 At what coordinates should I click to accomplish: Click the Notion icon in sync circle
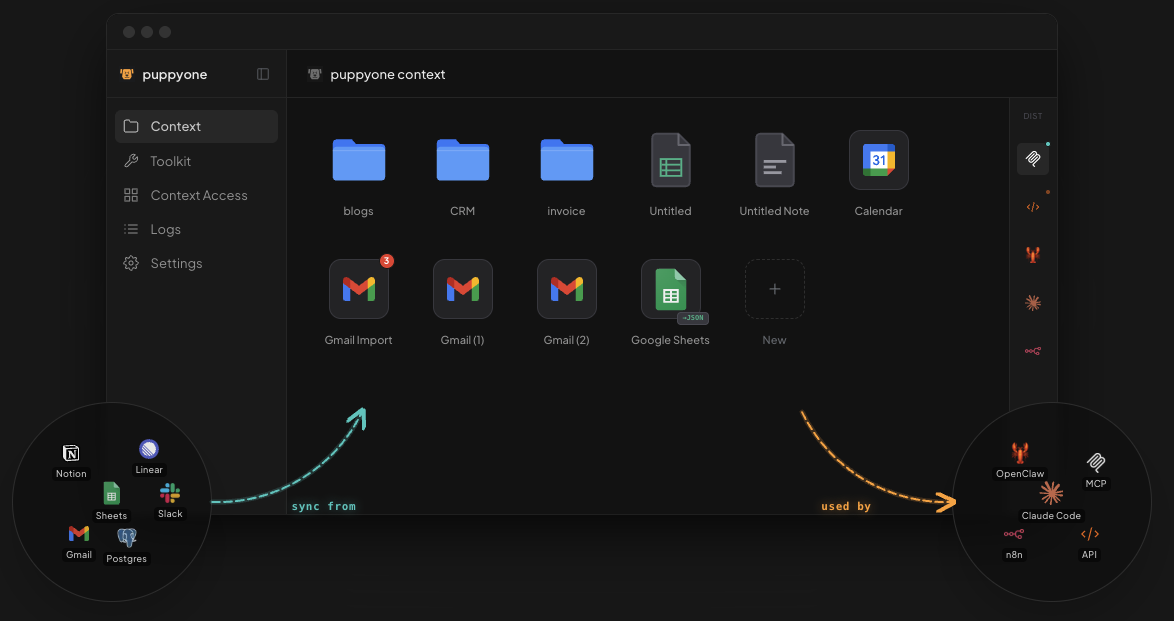coord(71,453)
